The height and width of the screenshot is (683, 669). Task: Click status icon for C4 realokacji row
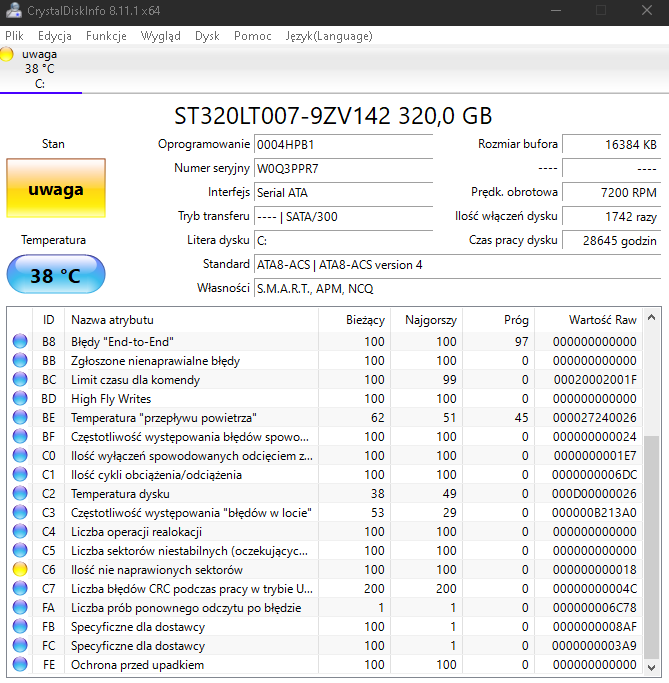pyautogui.click(x=20, y=531)
